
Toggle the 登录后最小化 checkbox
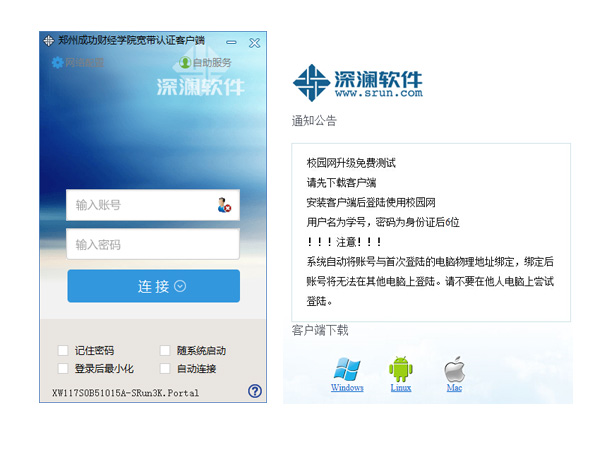[63, 368]
